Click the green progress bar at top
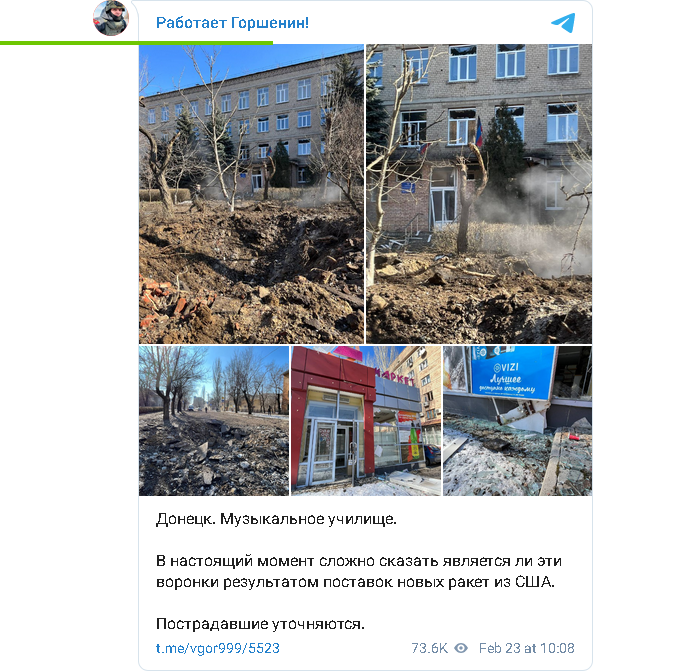This screenshot has width=686, height=671. point(136,43)
